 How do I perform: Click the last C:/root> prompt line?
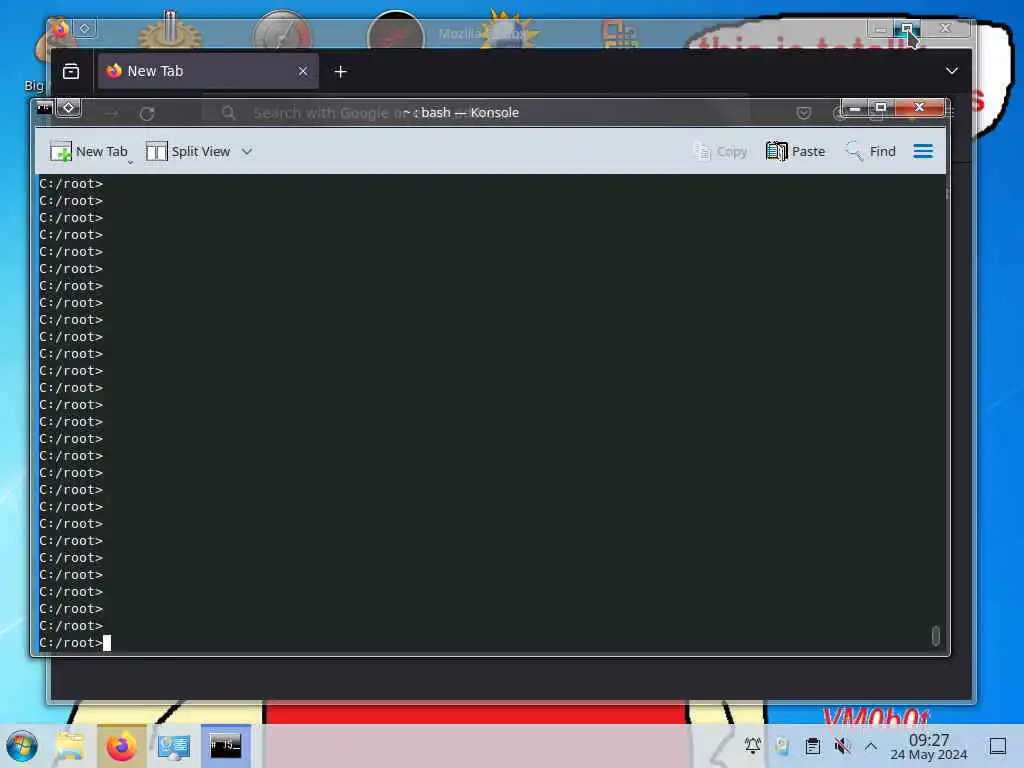click(71, 643)
